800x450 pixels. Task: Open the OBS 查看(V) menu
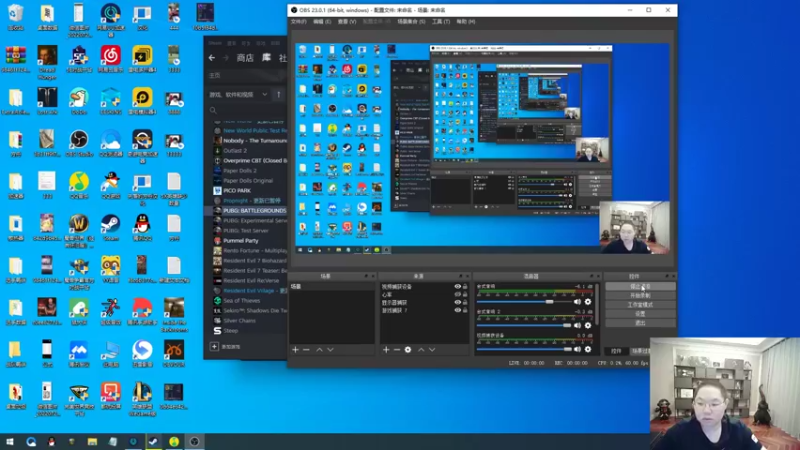pyautogui.click(x=347, y=21)
